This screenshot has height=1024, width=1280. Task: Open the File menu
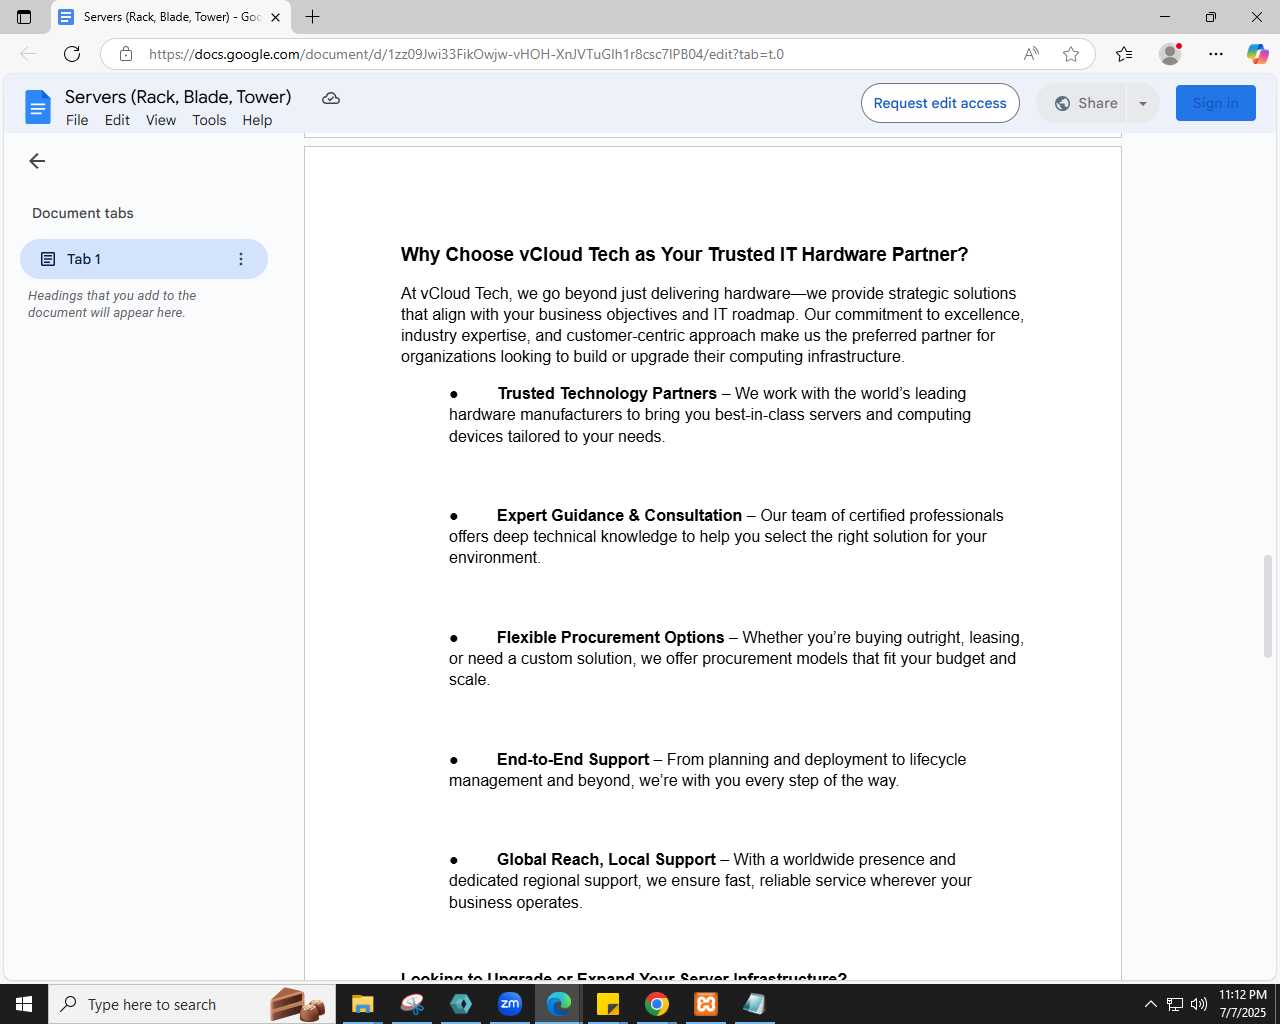pos(77,120)
